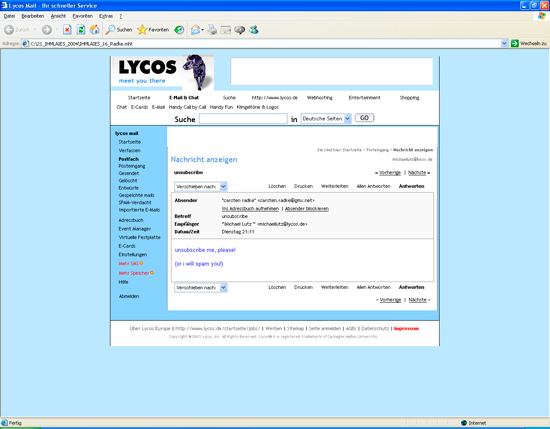Open Event Manager in sidebar
The image size is (550, 429).
[x=135, y=229]
